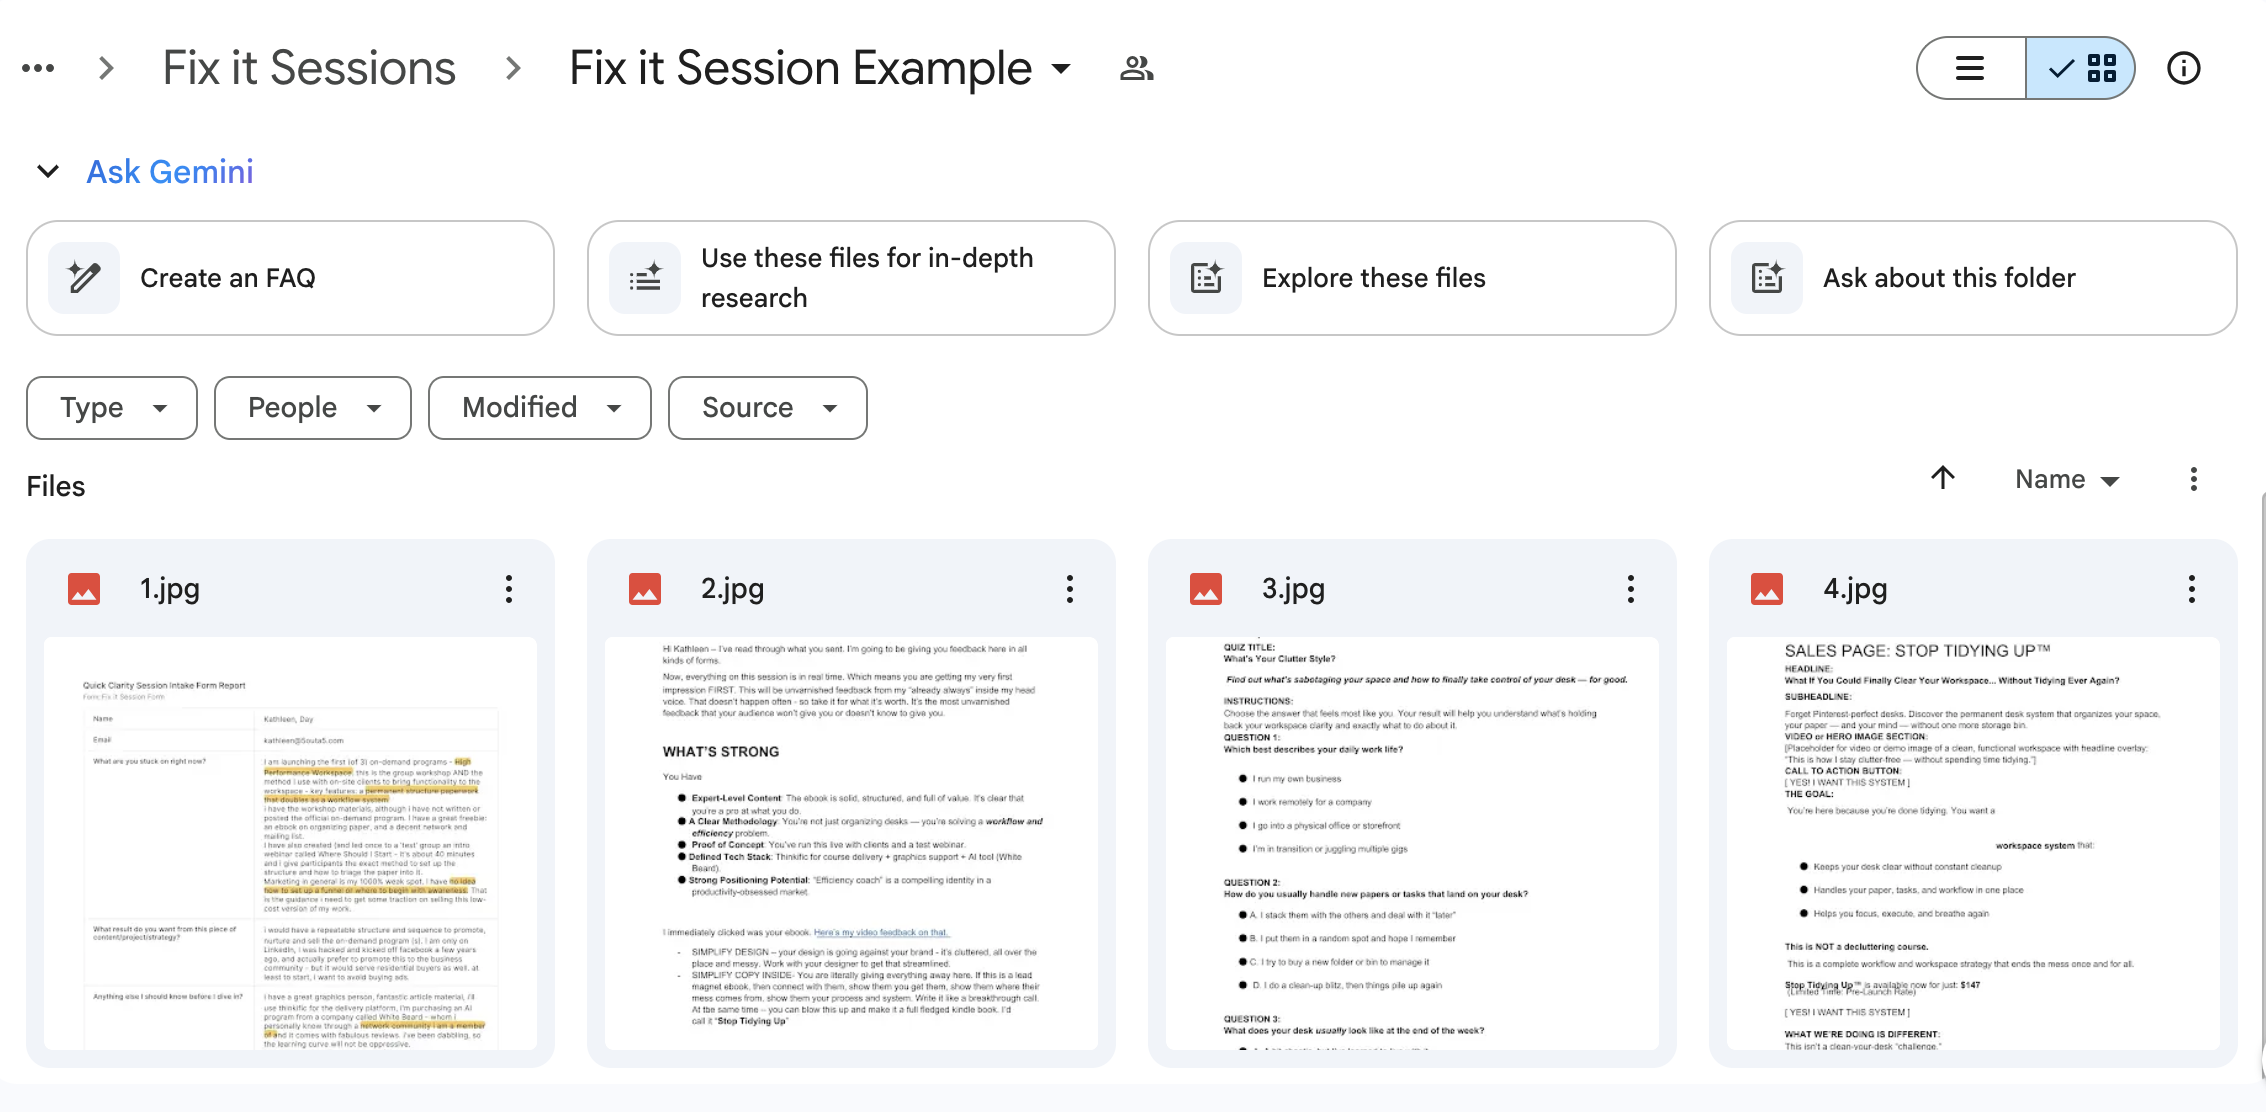The image size is (2266, 1112).
Task: Click Explore these files button
Action: coord(1412,278)
